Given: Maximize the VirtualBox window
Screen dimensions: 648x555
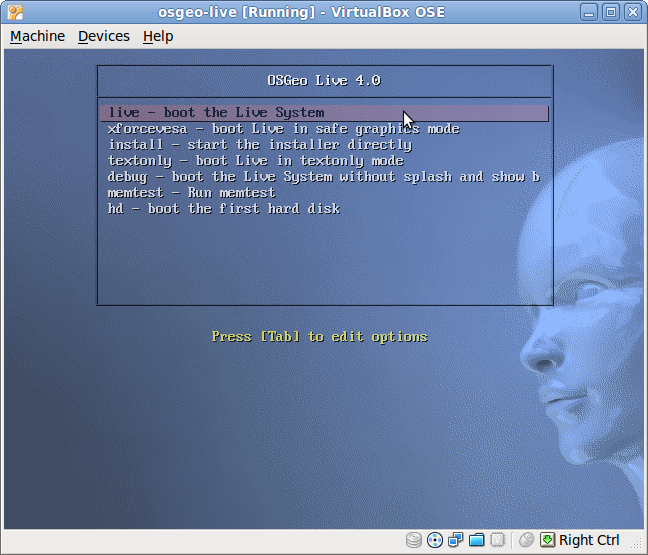Looking at the screenshot, I should (x=610, y=12).
